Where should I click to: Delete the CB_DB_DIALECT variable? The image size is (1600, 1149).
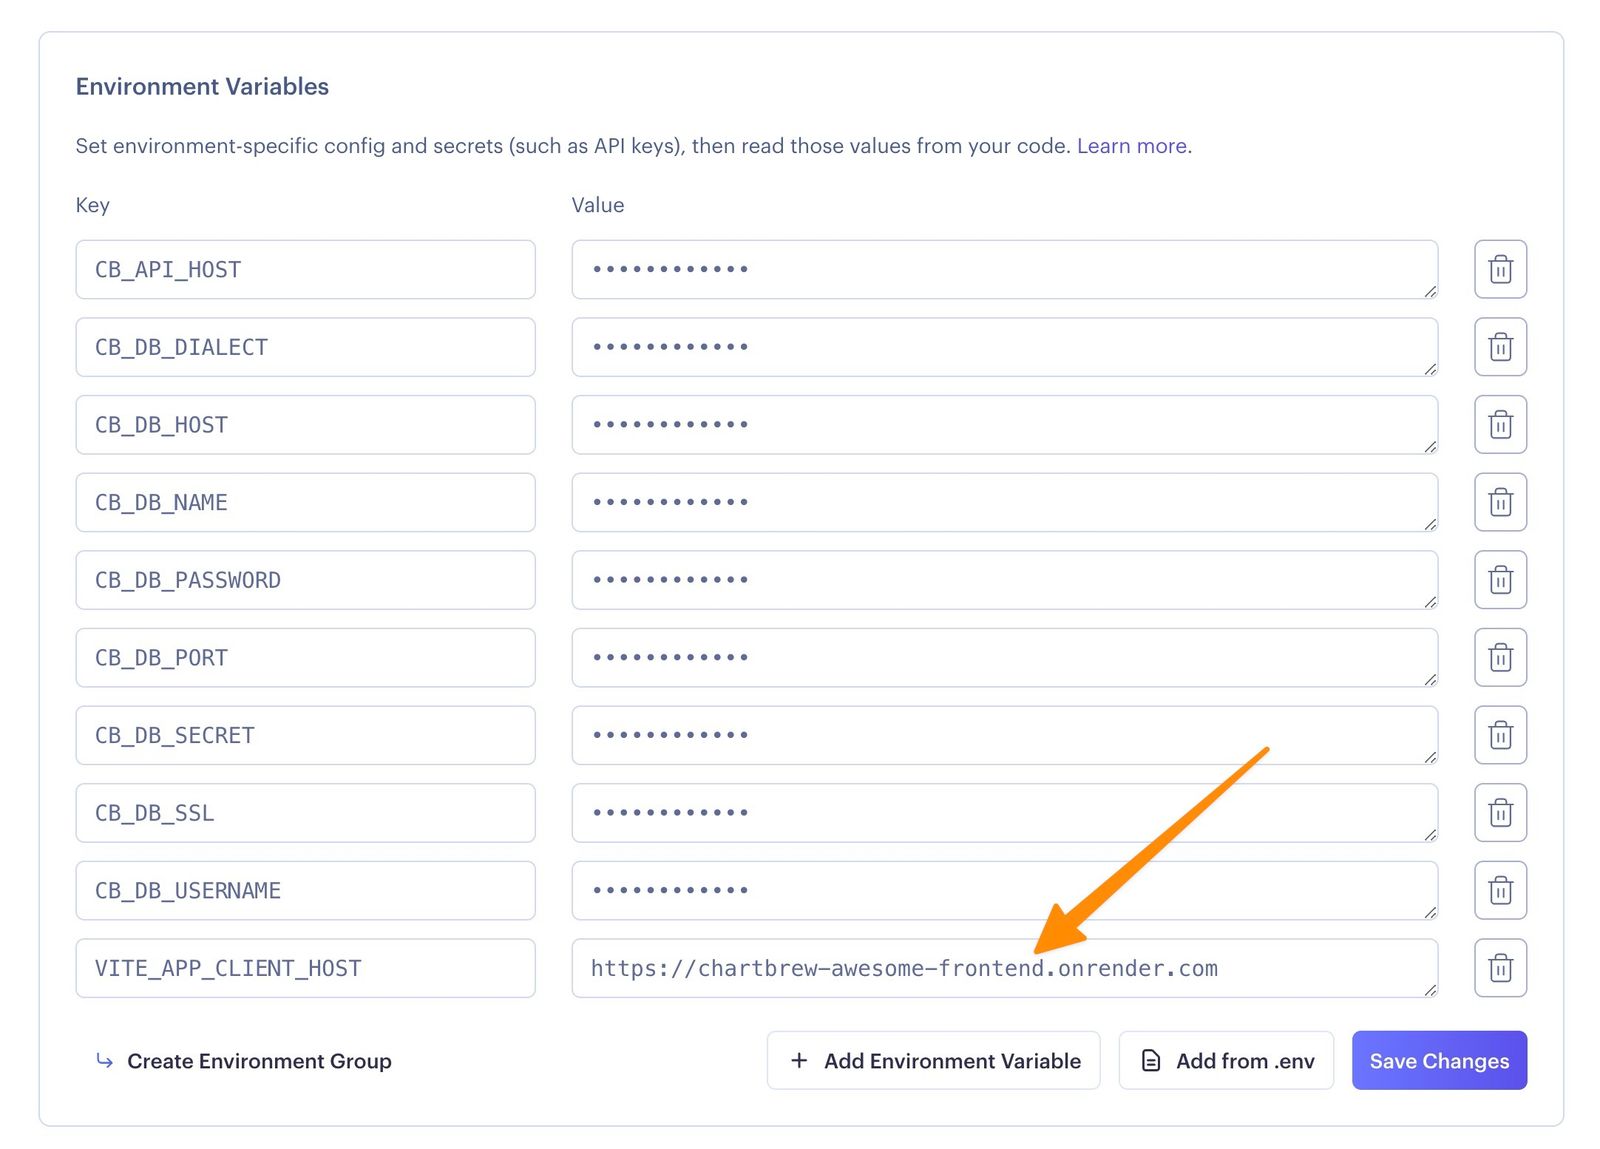[1500, 347]
